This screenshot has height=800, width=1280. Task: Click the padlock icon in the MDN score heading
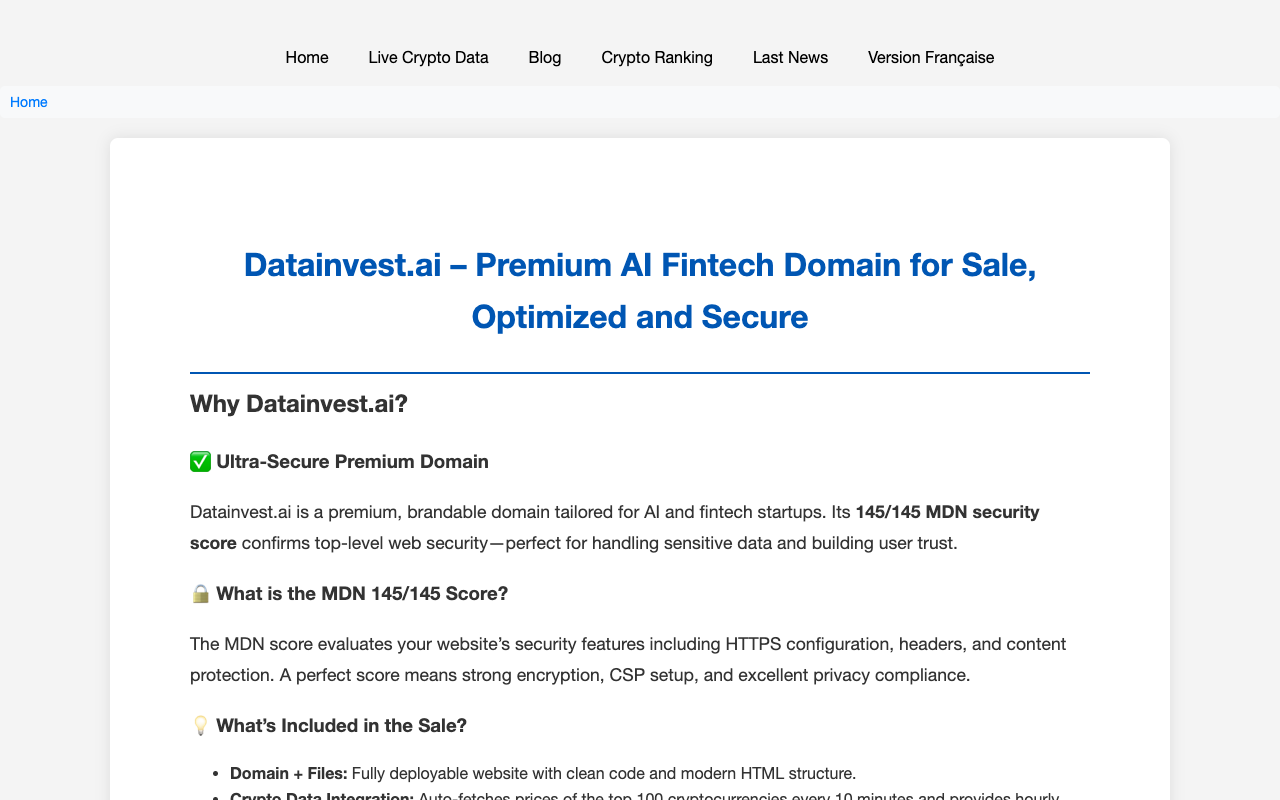pyautogui.click(x=200, y=593)
